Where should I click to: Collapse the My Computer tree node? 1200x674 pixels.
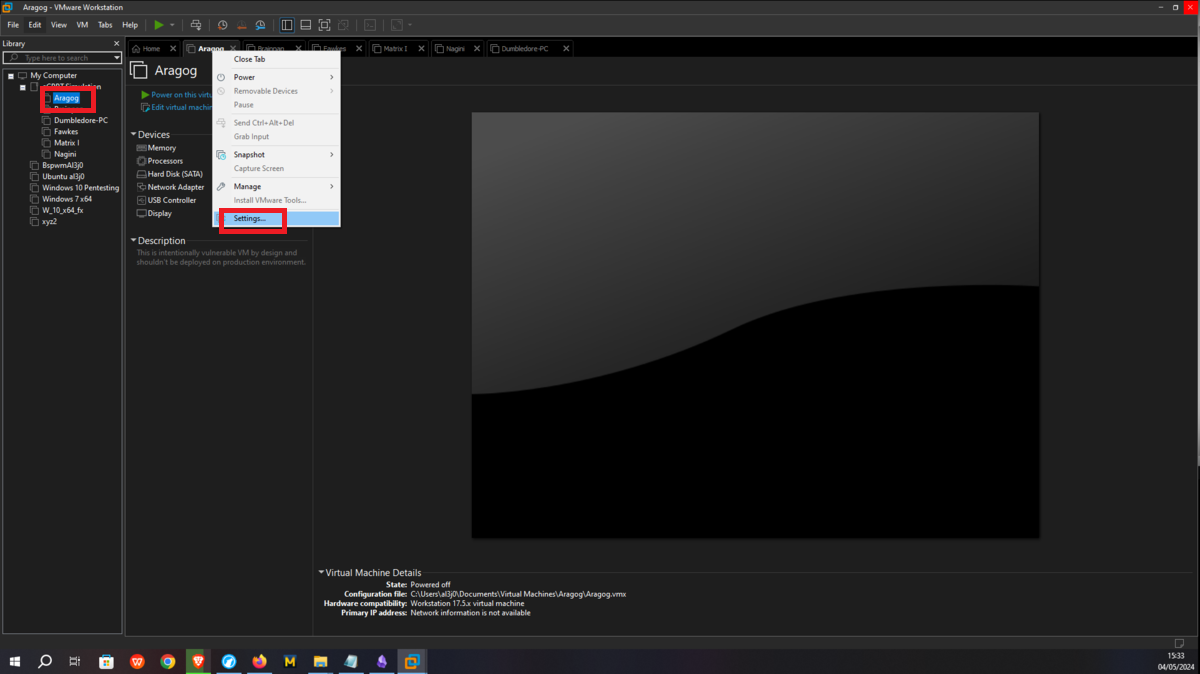coord(11,75)
